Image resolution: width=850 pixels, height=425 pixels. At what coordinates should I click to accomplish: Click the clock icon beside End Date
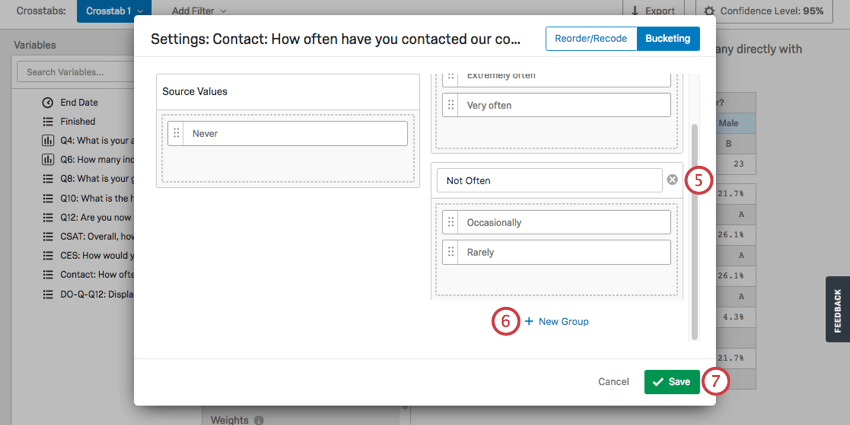pyautogui.click(x=47, y=102)
